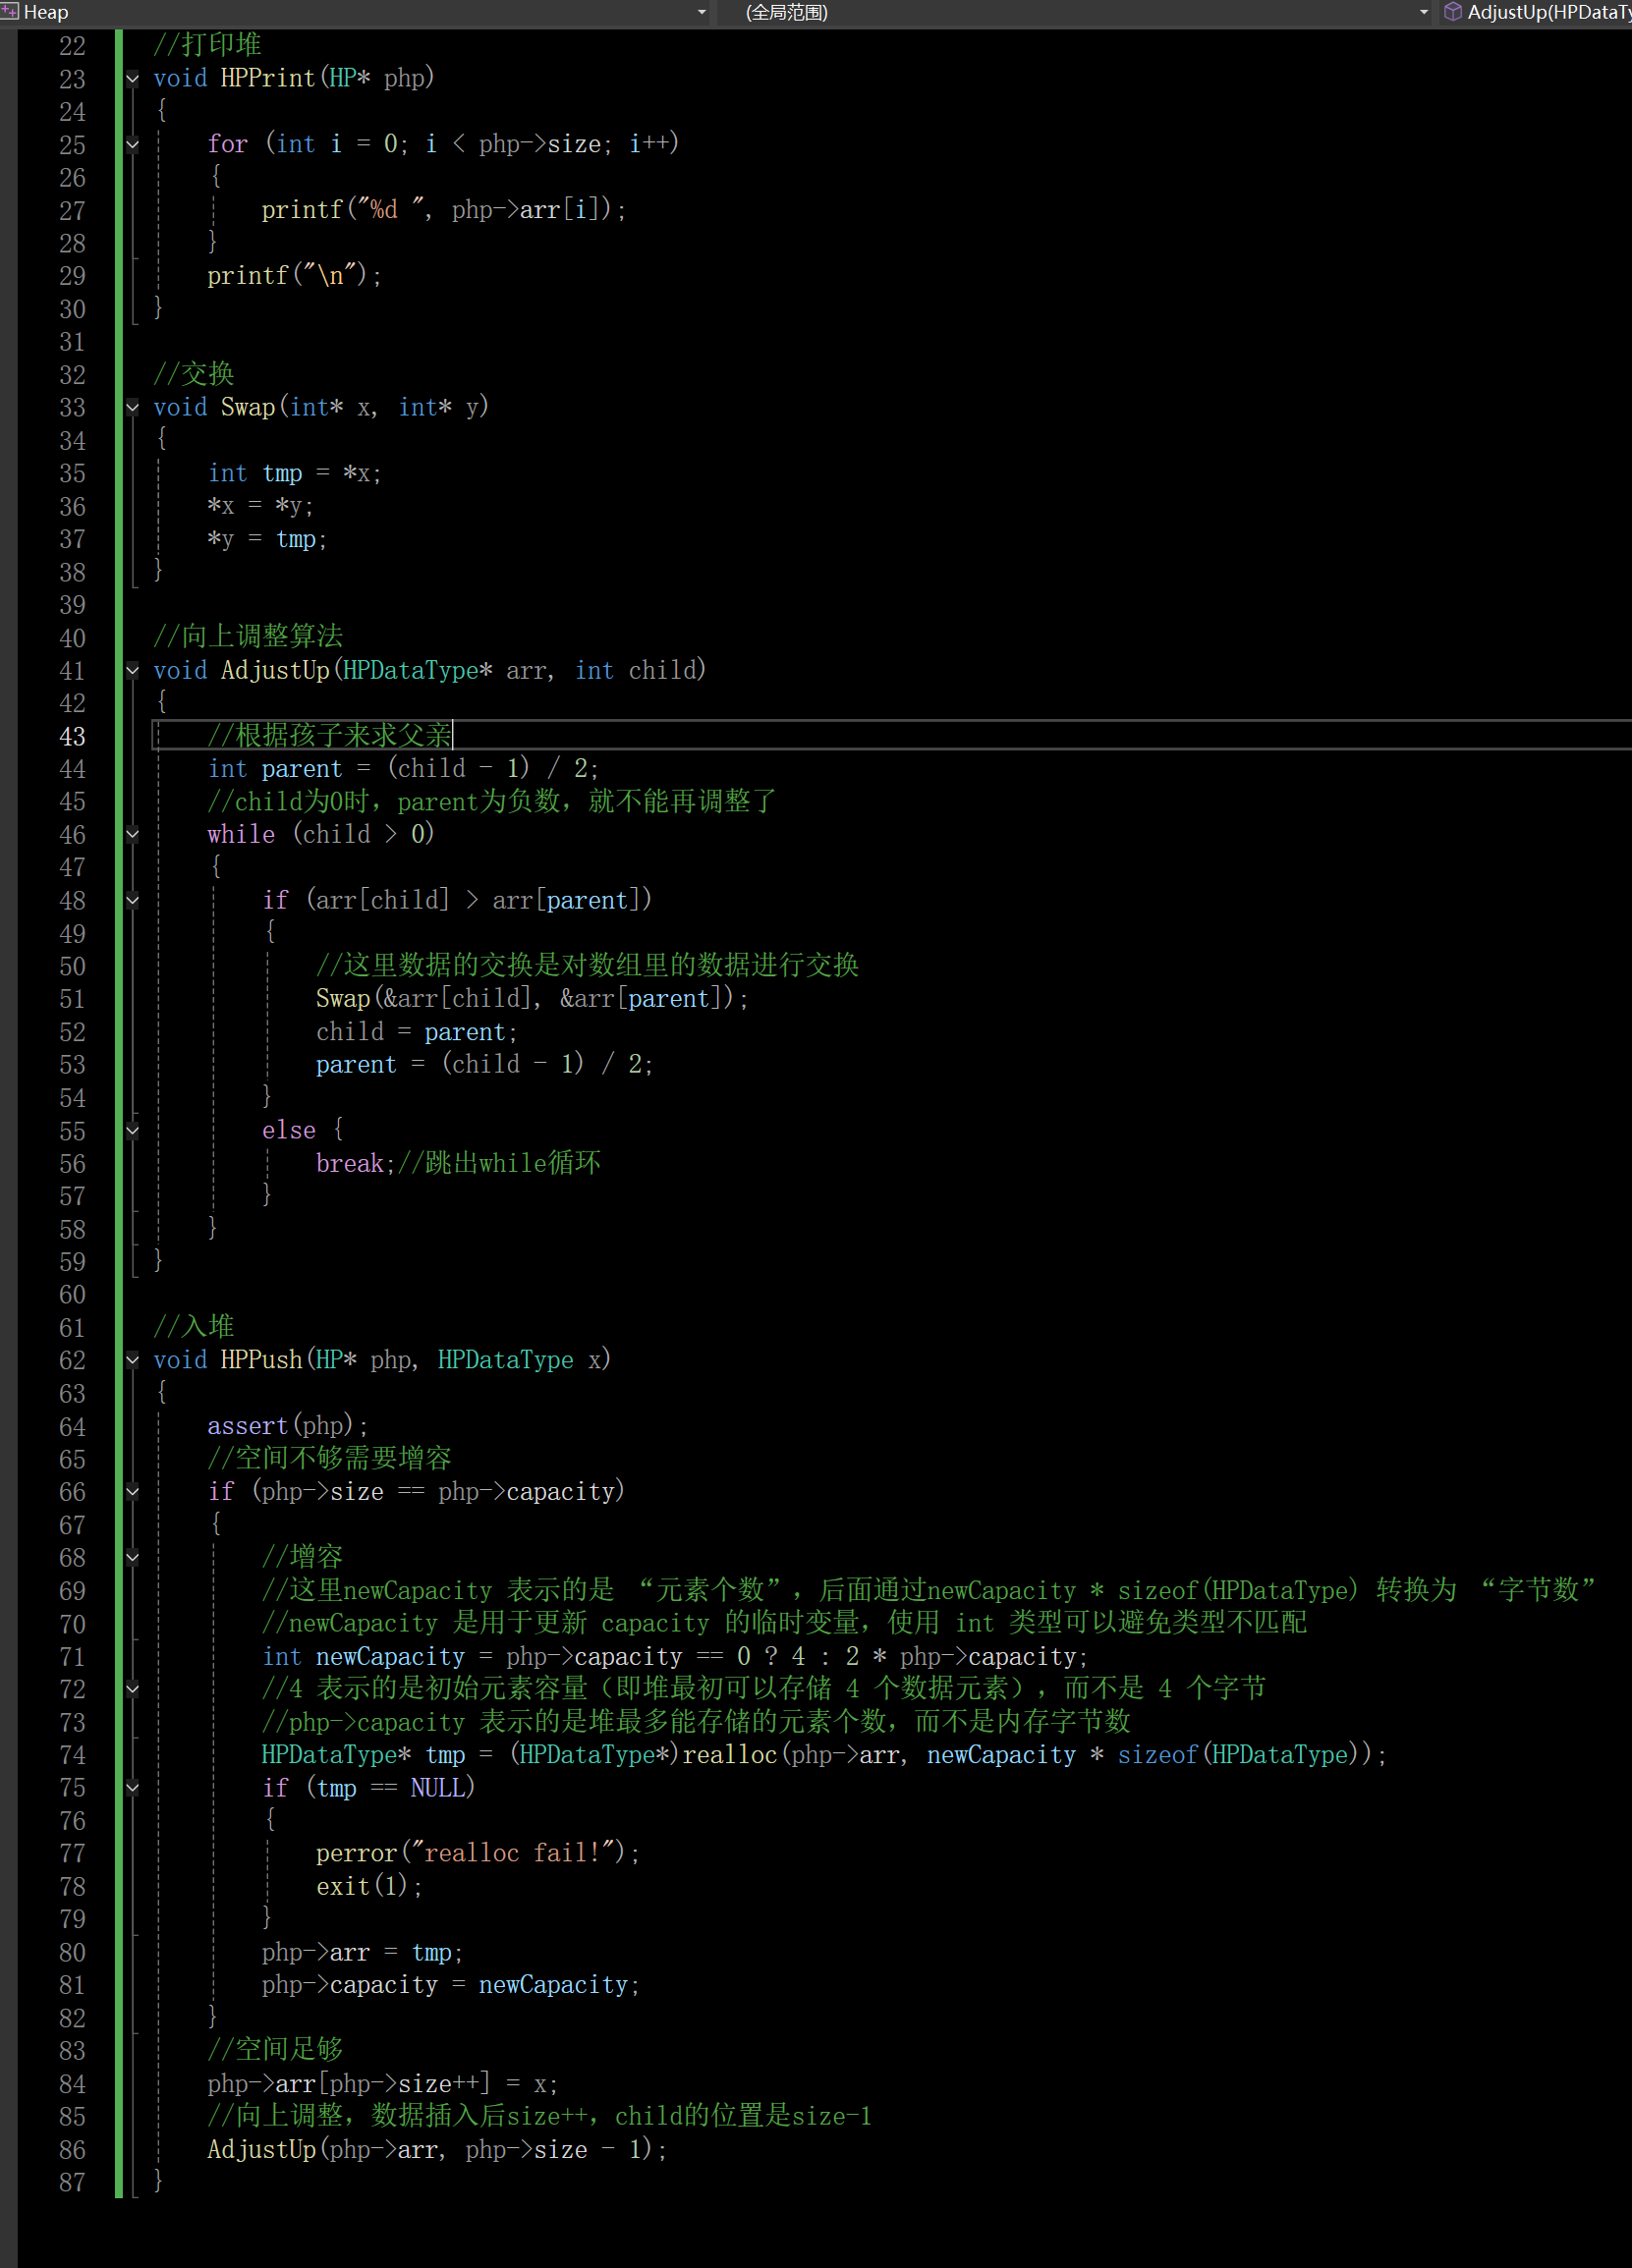Click the //空间不够需要增容 comment
The image size is (1632, 2268).
[x=329, y=1458]
